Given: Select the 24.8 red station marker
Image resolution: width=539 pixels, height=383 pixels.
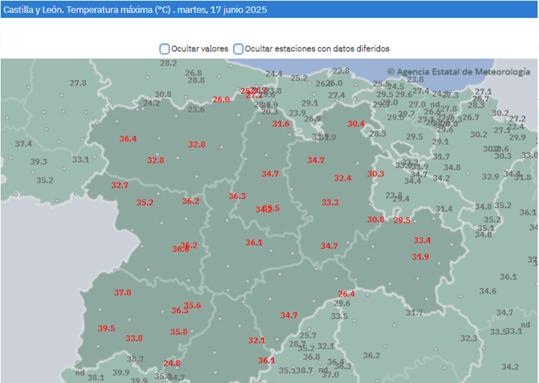Looking at the screenshot, I should point(172,363).
